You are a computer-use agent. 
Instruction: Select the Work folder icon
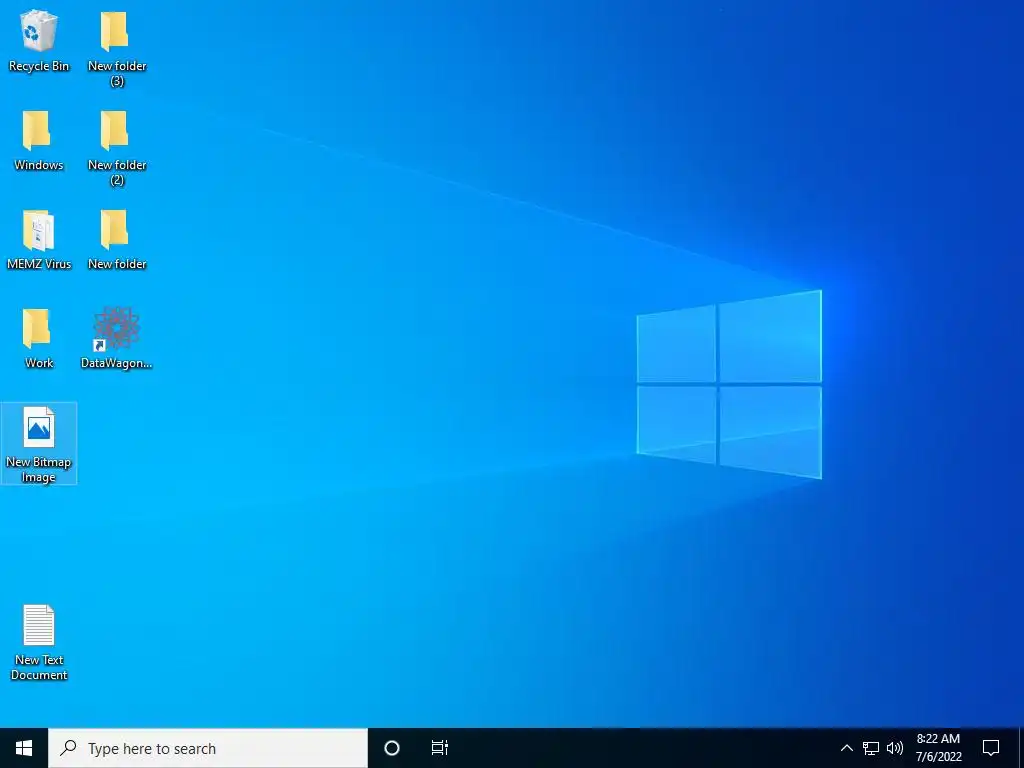coord(39,338)
